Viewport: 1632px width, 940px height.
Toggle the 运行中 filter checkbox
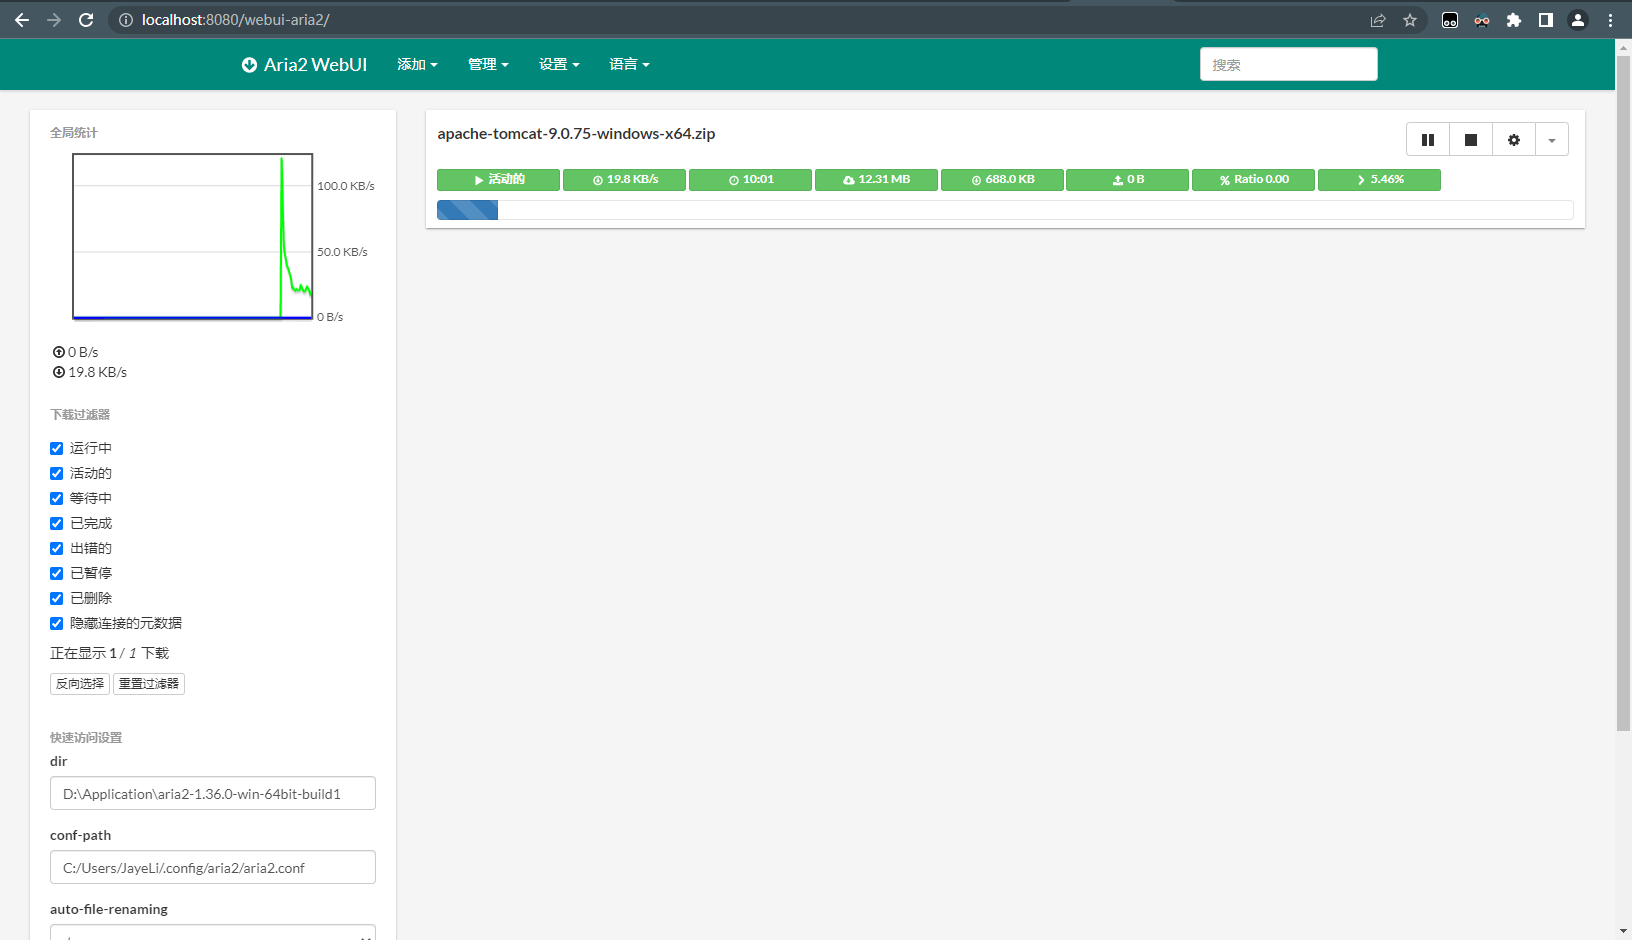tap(57, 448)
